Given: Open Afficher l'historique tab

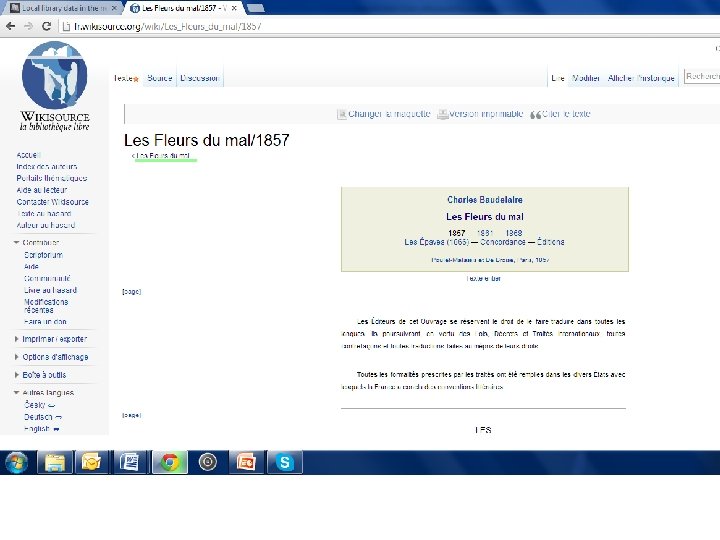Looking at the screenshot, I should (x=641, y=78).
